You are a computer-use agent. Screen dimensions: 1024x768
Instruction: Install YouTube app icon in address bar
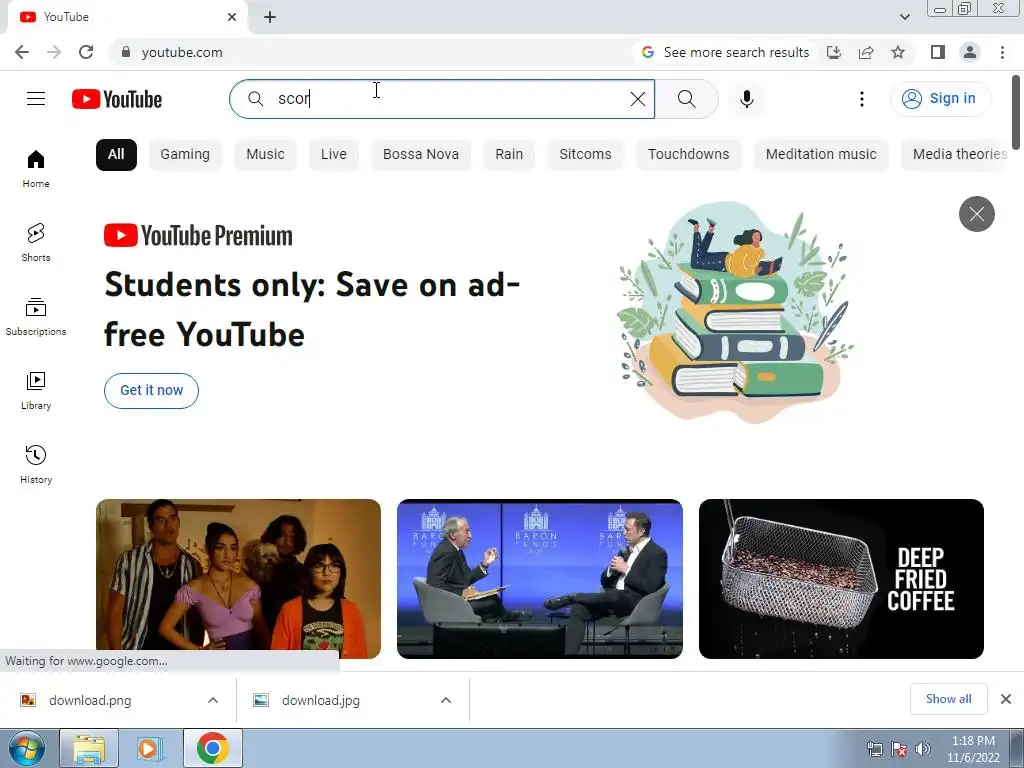pyautogui.click(x=834, y=52)
